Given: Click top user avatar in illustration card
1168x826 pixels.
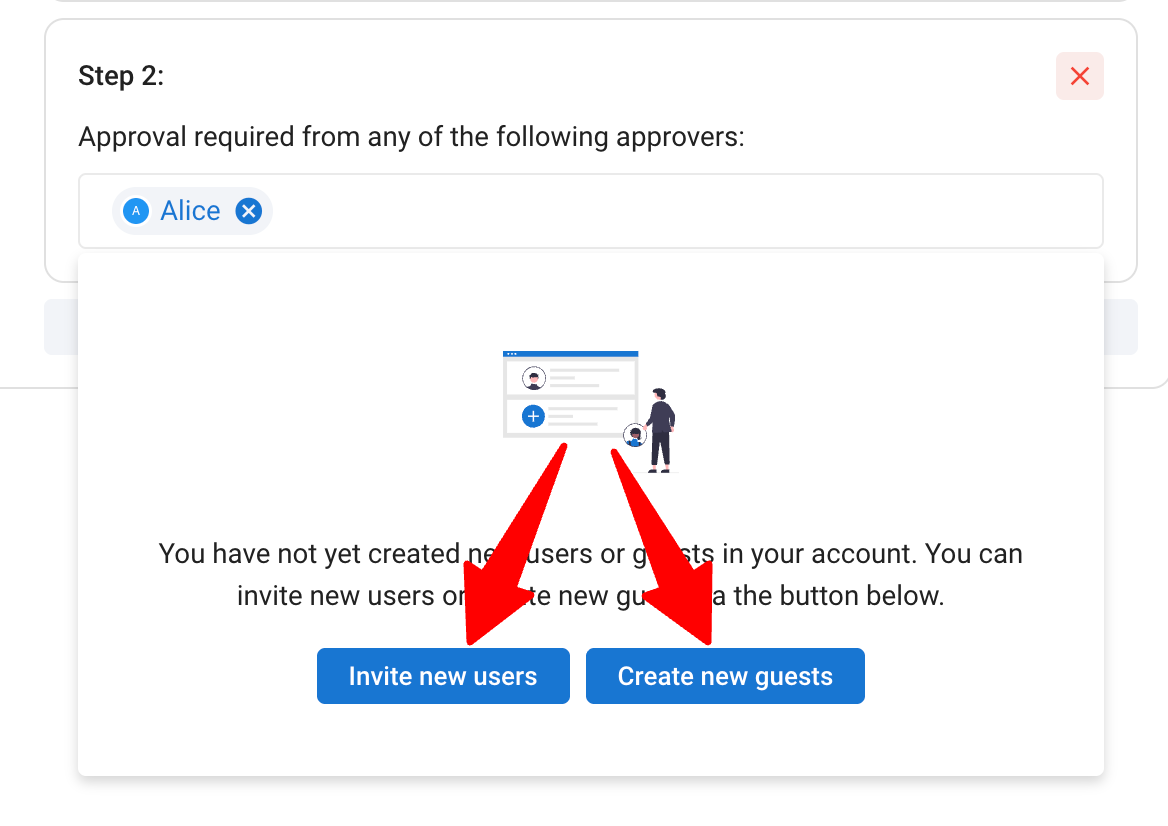Looking at the screenshot, I should pos(533,378).
